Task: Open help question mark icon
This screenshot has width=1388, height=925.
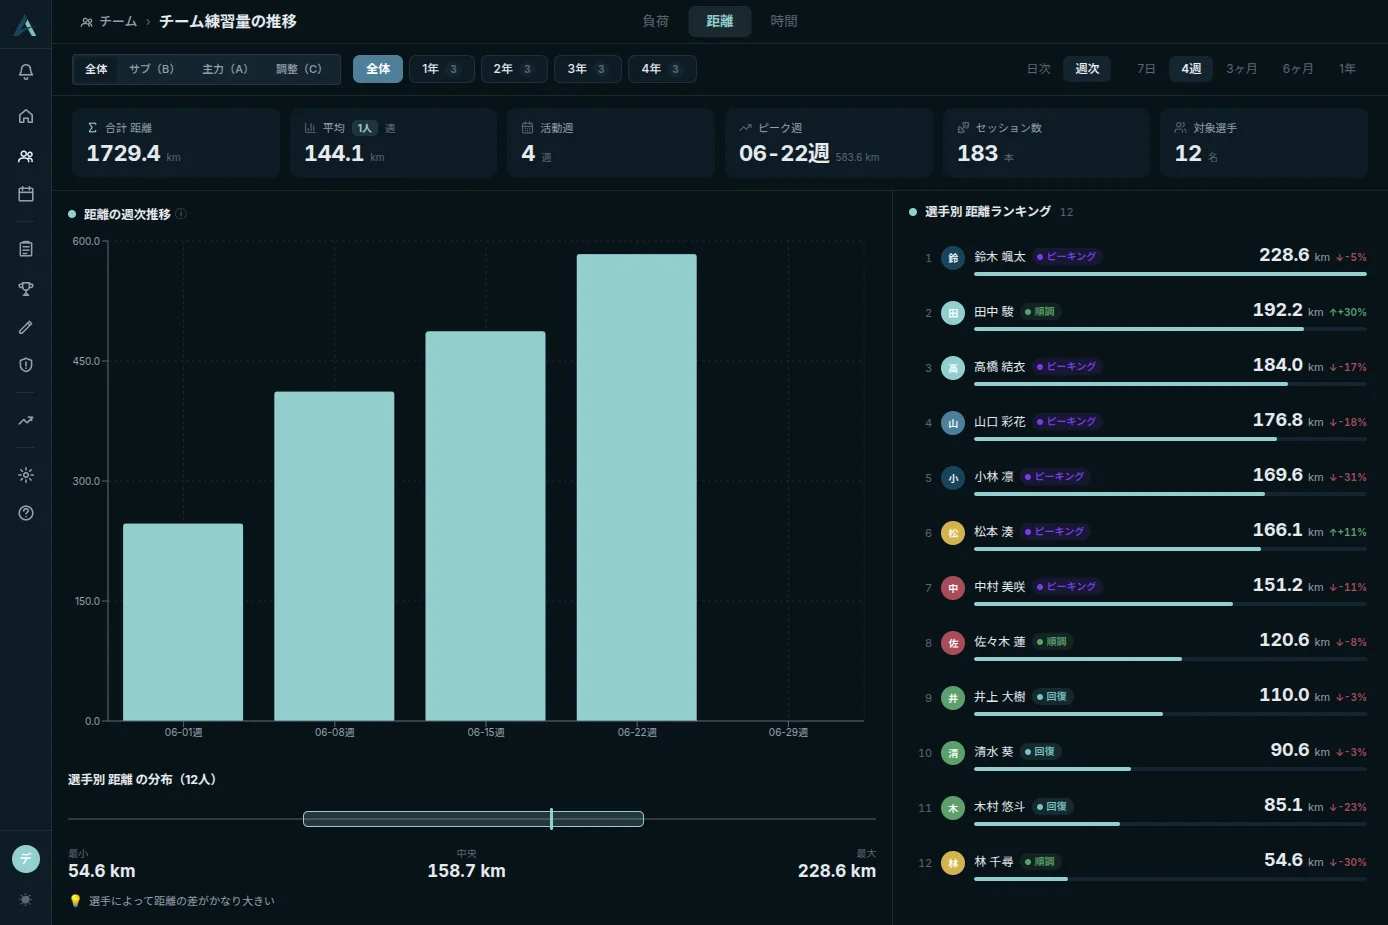Action: 26,513
